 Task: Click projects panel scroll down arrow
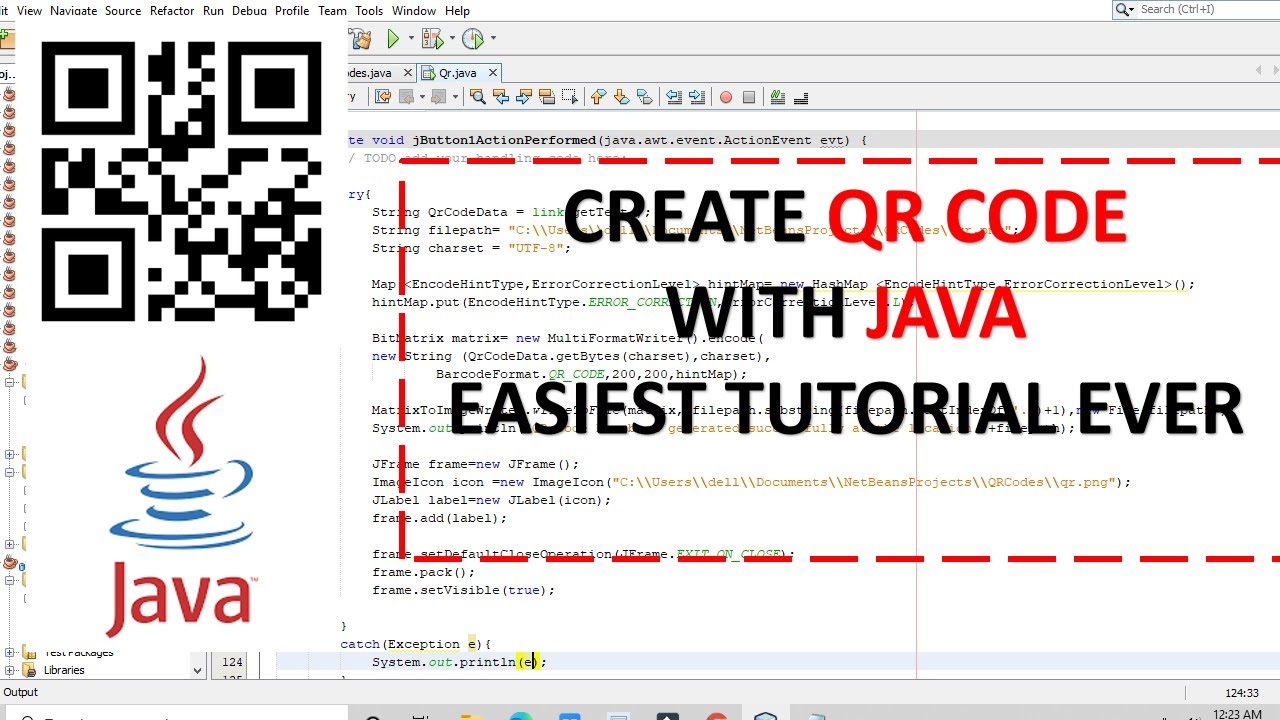198,670
